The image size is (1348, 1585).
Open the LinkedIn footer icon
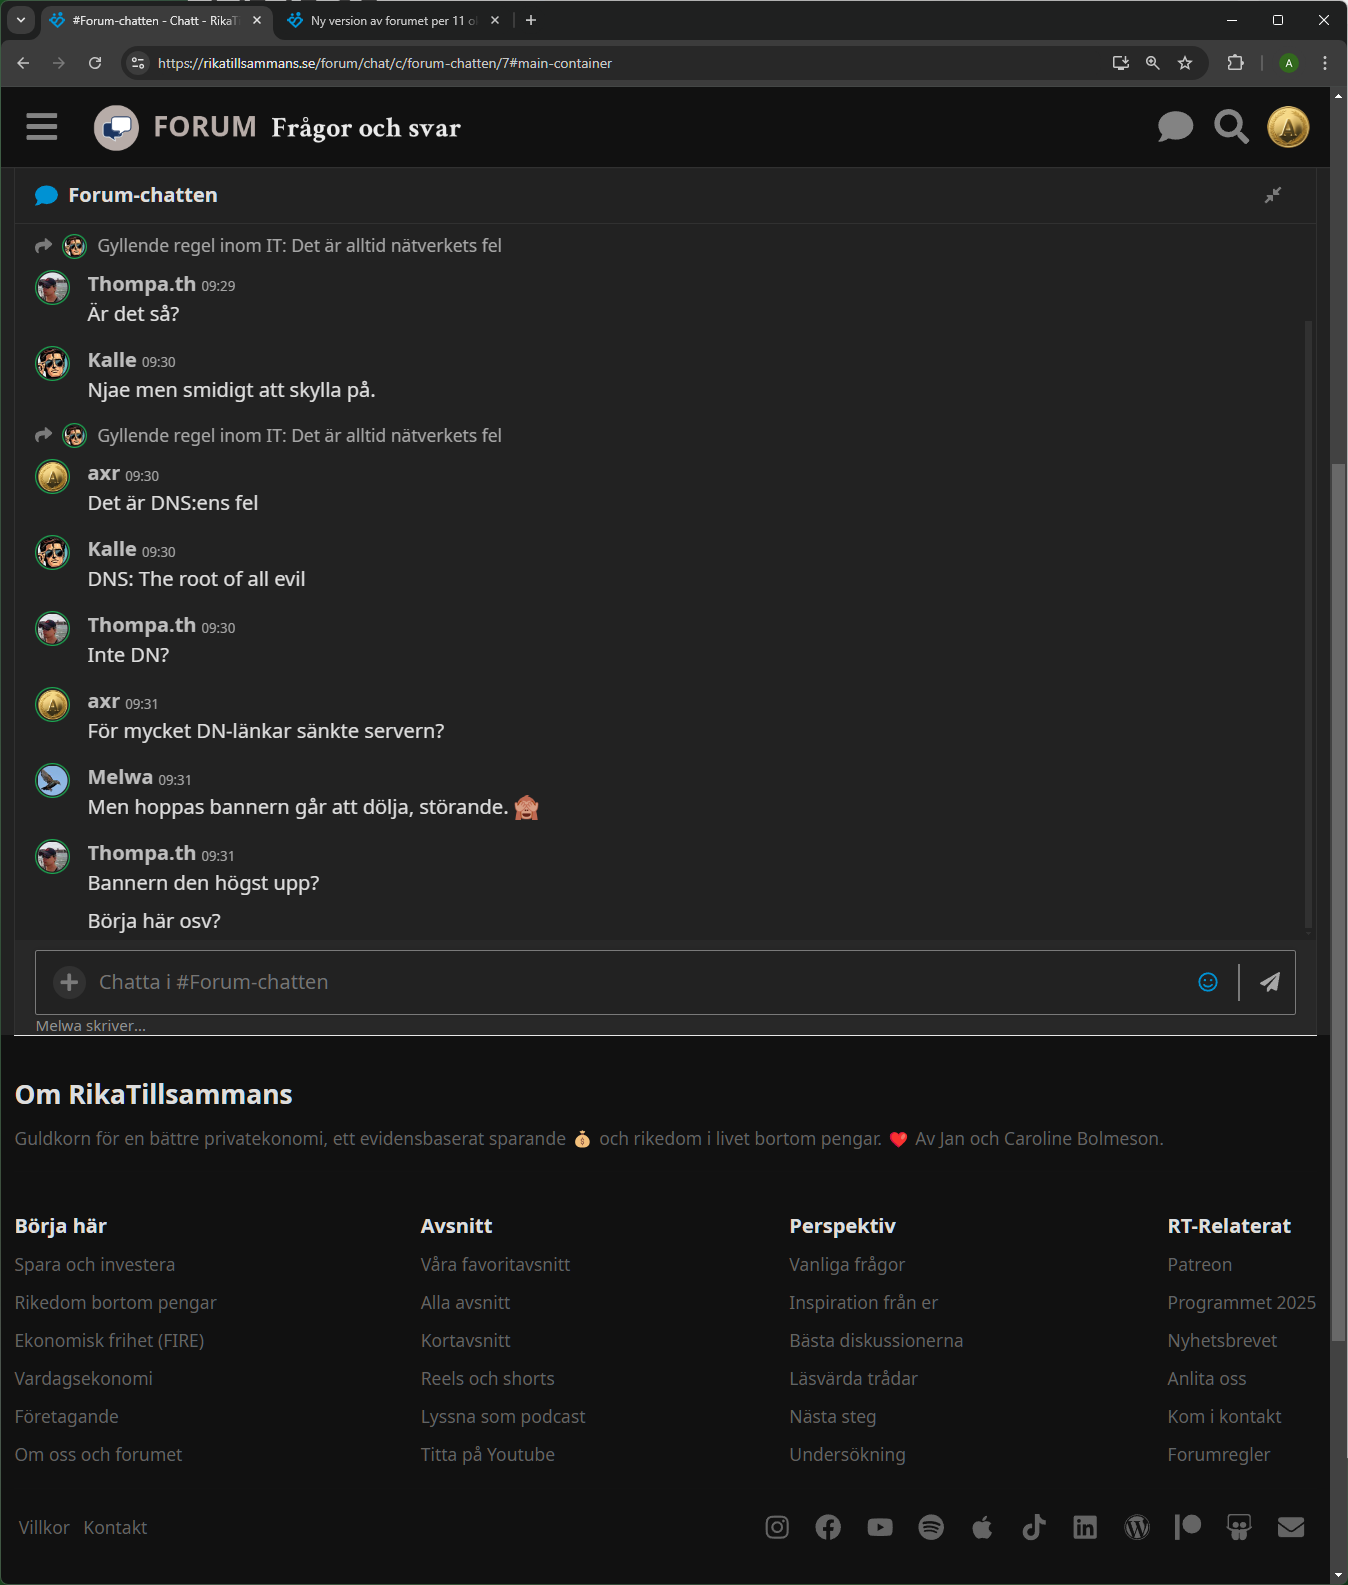(1085, 1527)
